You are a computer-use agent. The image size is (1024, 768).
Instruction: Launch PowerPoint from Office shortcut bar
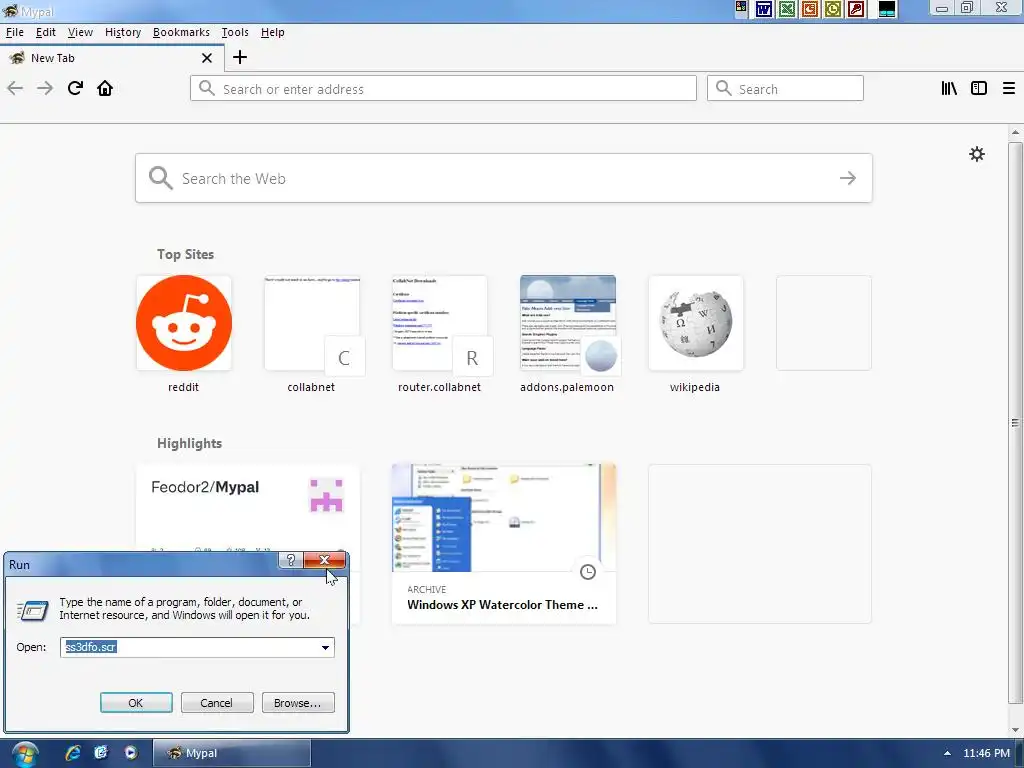pos(810,9)
